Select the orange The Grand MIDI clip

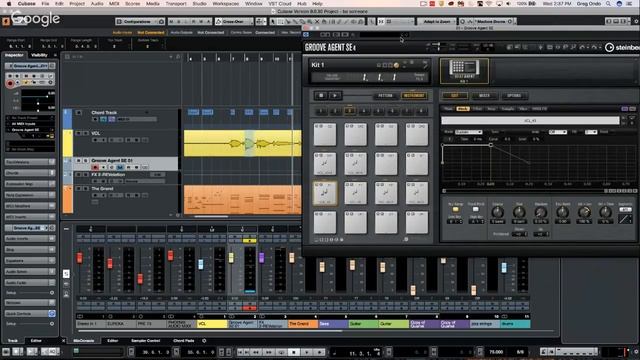click(242, 200)
